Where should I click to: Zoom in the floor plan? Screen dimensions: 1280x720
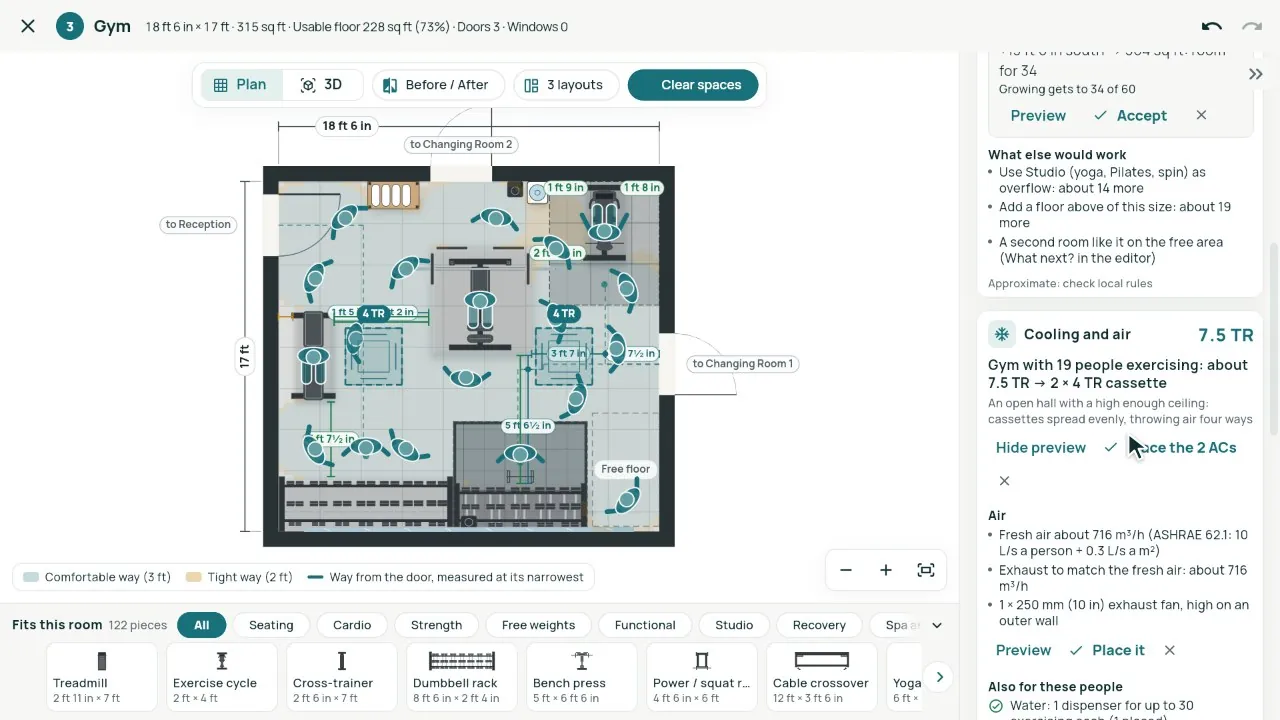pos(886,570)
